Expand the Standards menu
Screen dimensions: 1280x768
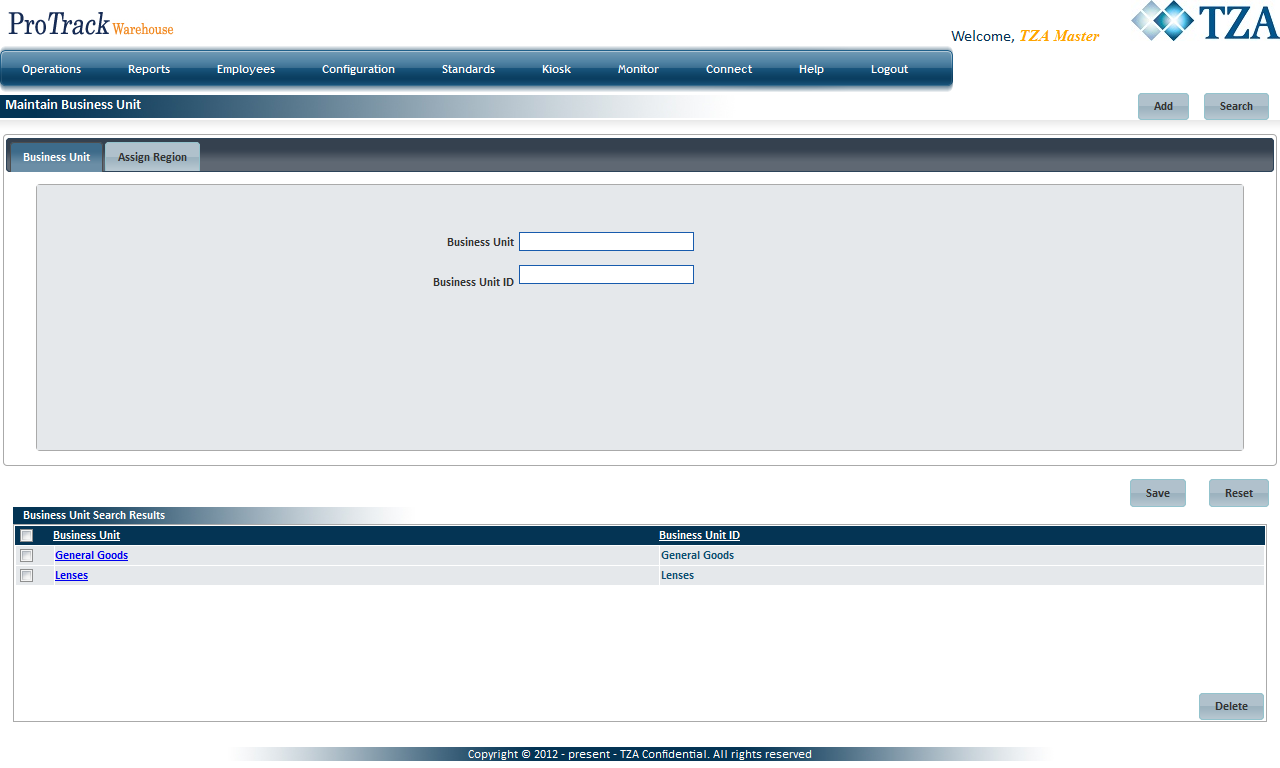tap(468, 69)
